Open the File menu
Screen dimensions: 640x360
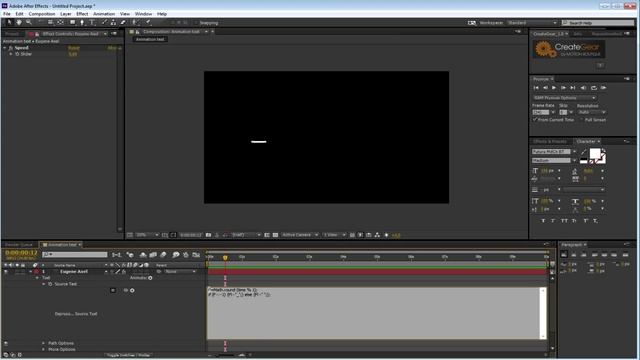click(7, 14)
